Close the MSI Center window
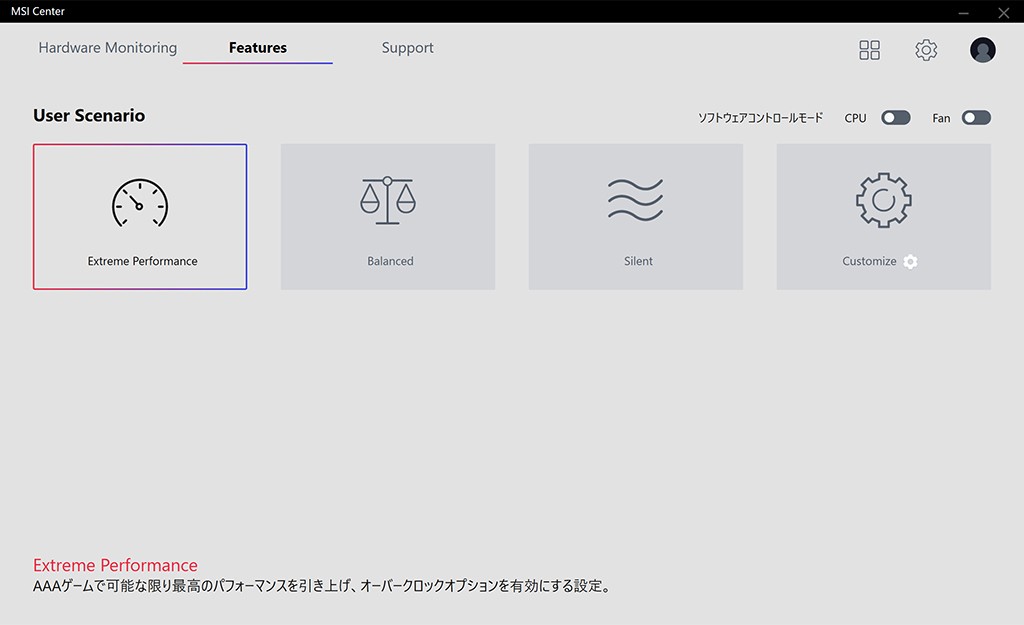The height and width of the screenshot is (625, 1024). (x=1003, y=12)
